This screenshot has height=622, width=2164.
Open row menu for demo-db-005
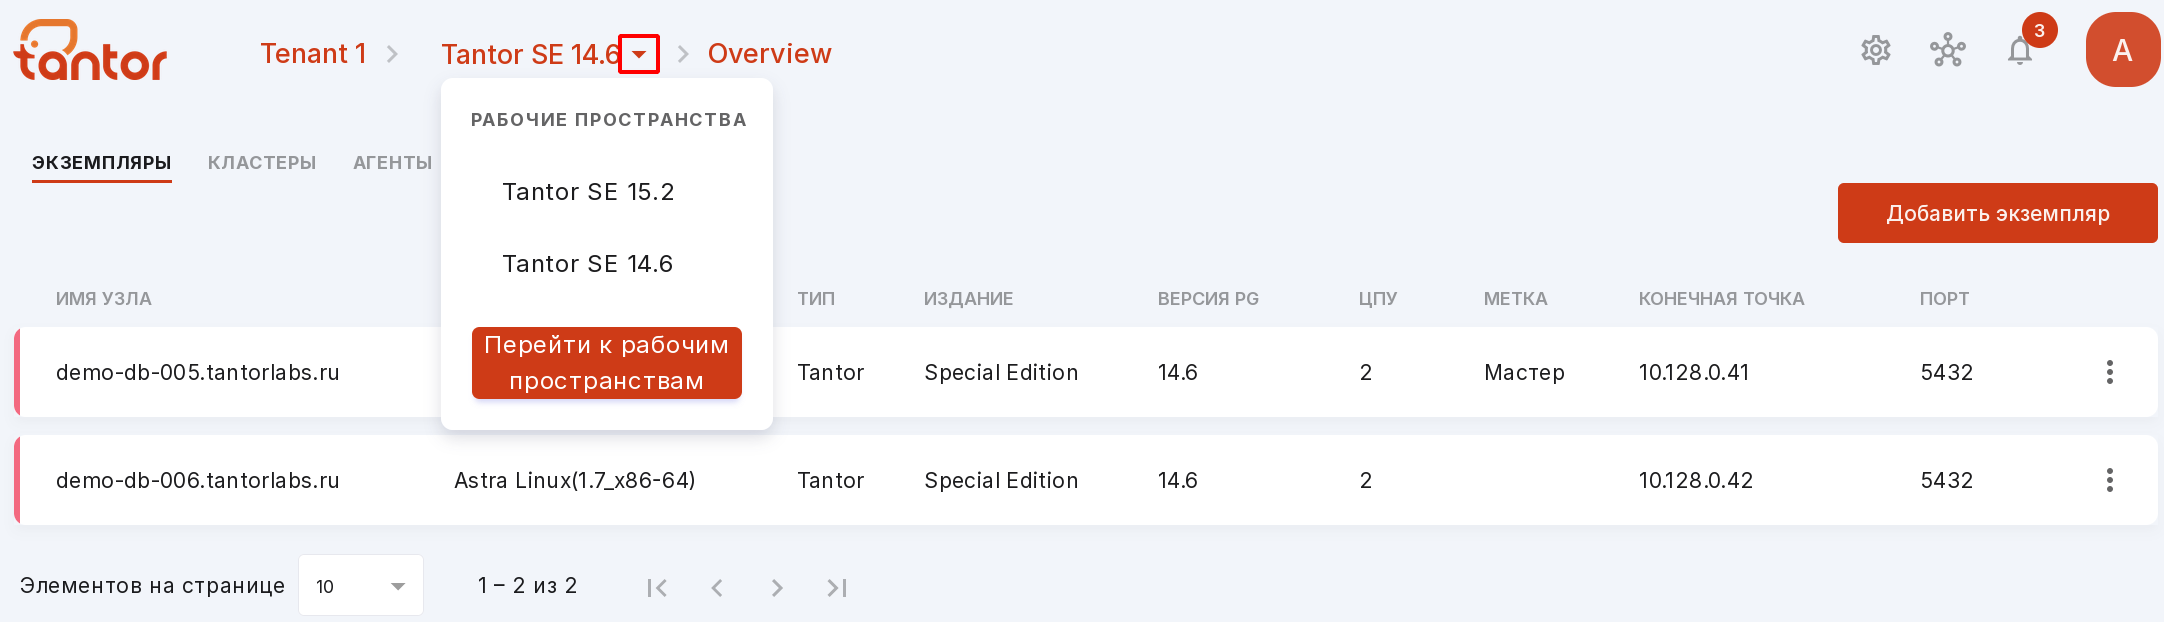pyautogui.click(x=2110, y=372)
